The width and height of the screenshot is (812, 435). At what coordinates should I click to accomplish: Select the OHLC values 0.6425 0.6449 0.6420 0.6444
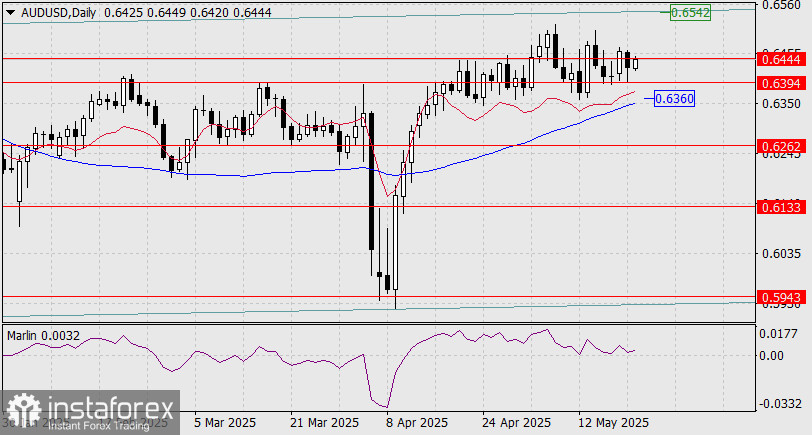point(187,12)
